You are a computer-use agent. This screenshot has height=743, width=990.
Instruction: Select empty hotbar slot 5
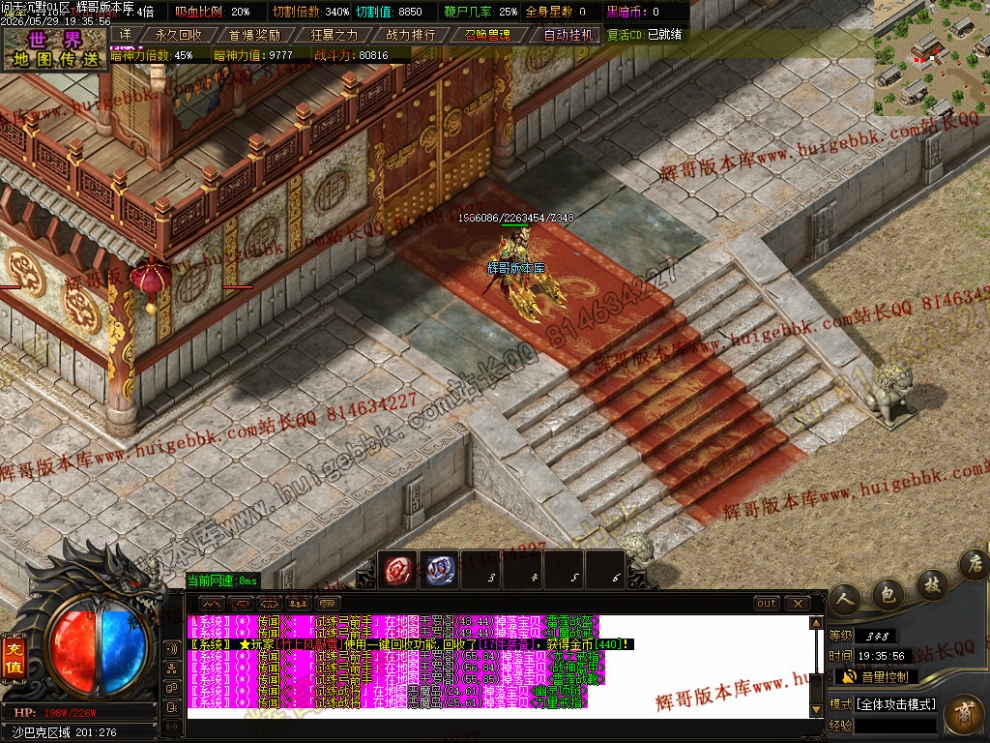[564, 571]
